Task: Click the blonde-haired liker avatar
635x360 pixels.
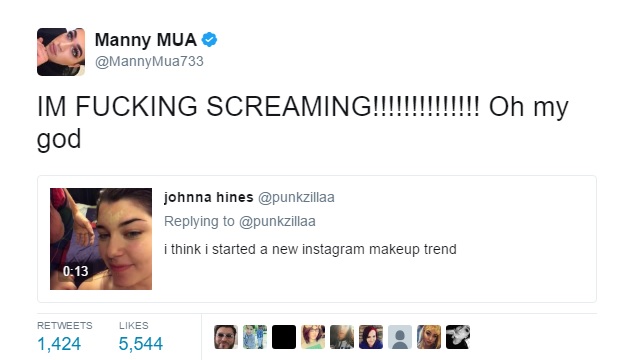Action: [429, 337]
